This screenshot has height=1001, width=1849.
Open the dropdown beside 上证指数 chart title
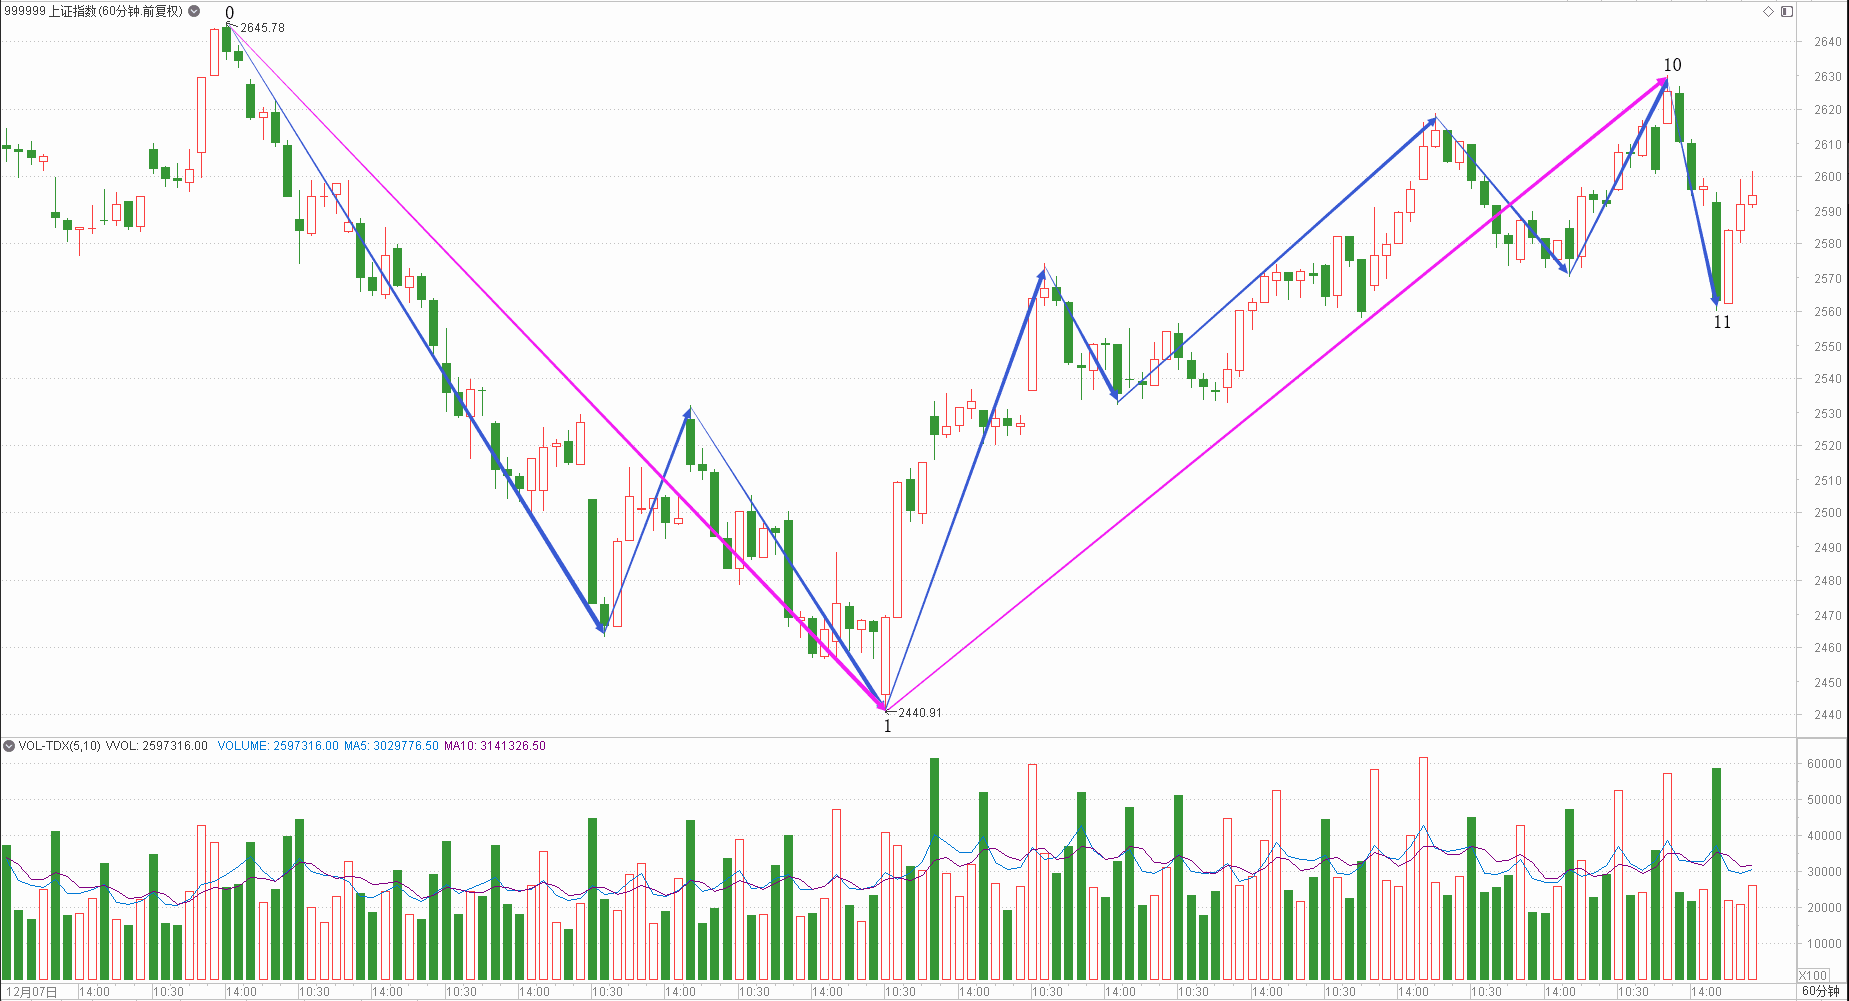[194, 11]
